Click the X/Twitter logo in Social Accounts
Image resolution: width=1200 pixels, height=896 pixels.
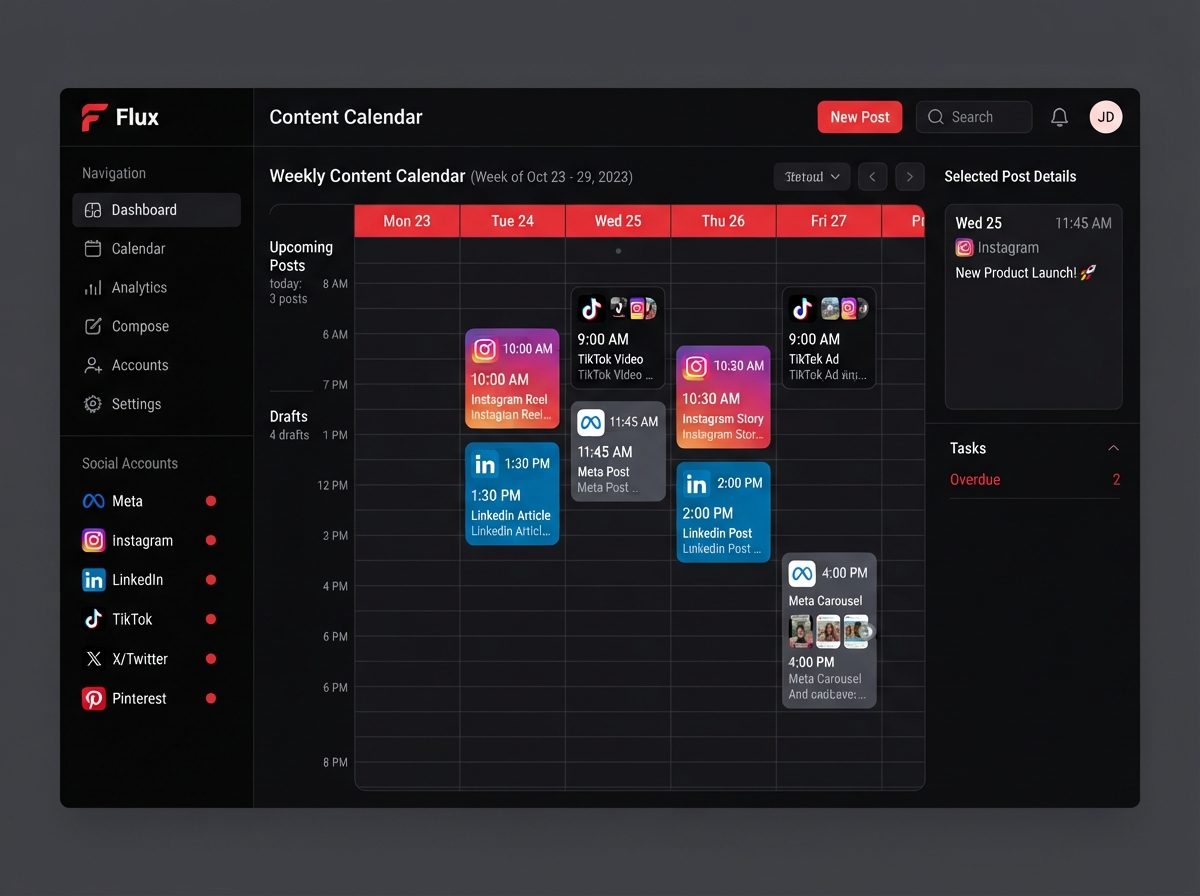[x=93, y=659]
